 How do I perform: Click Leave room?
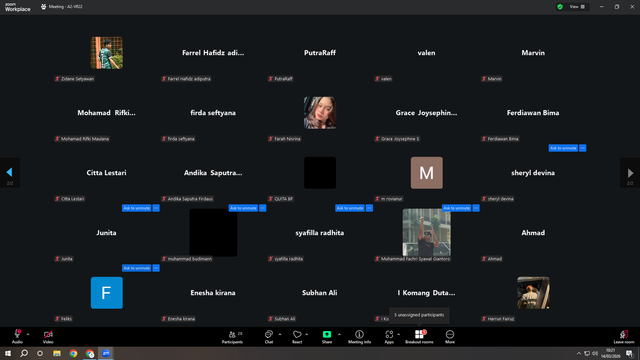click(624, 336)
